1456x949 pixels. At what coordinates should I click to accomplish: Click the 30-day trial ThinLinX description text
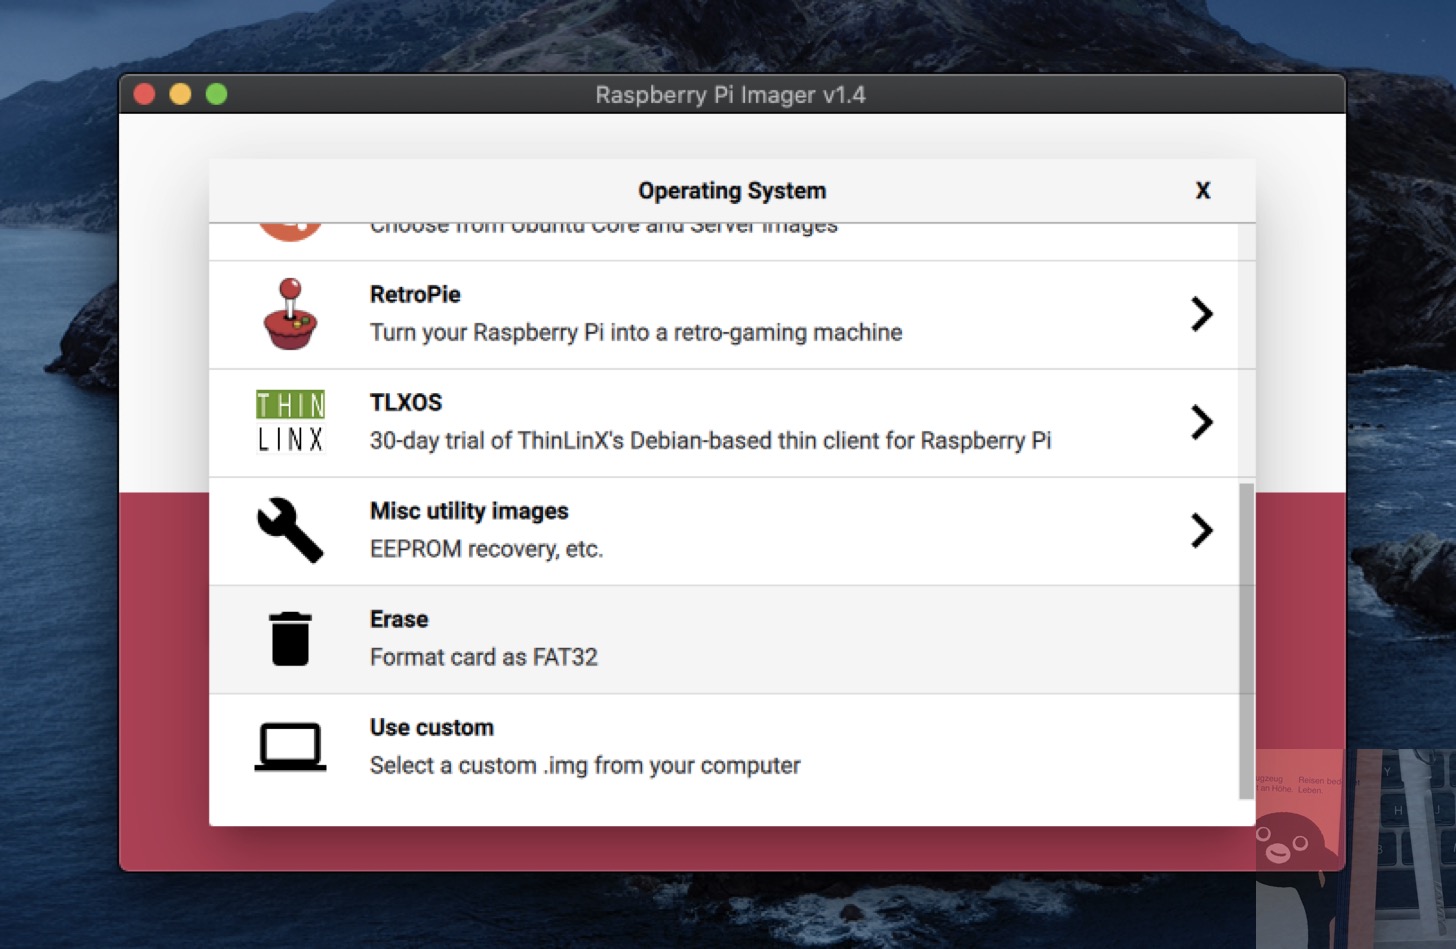(x=710, y=440)
